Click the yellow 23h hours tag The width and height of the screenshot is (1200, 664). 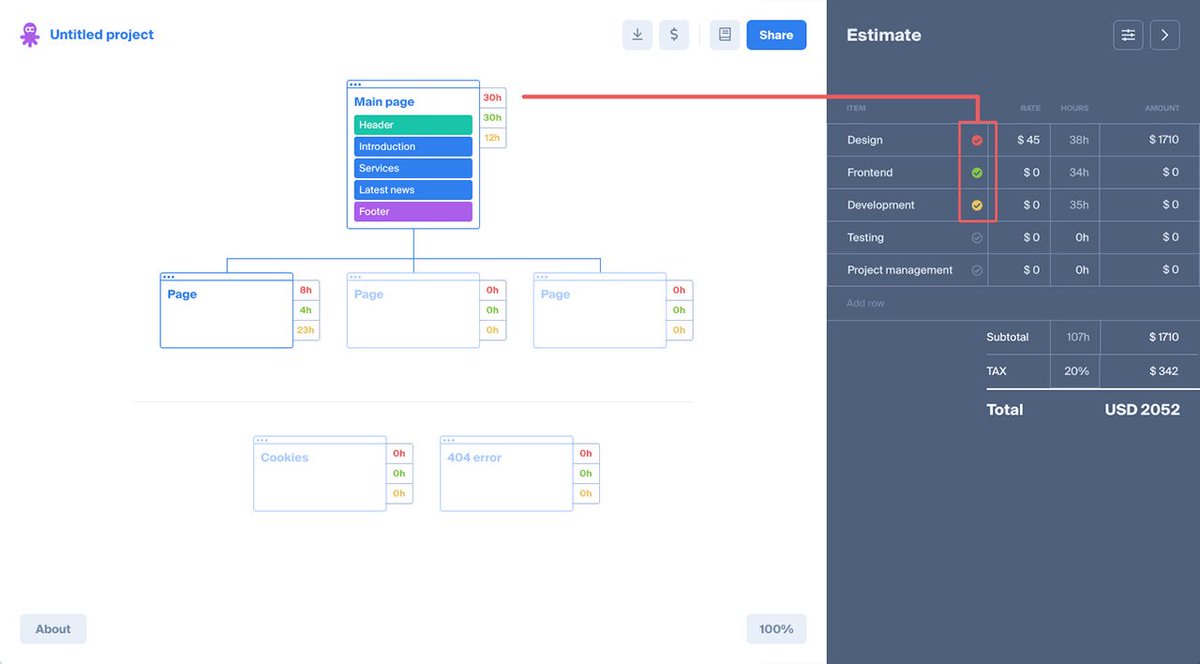click(306, 330)
